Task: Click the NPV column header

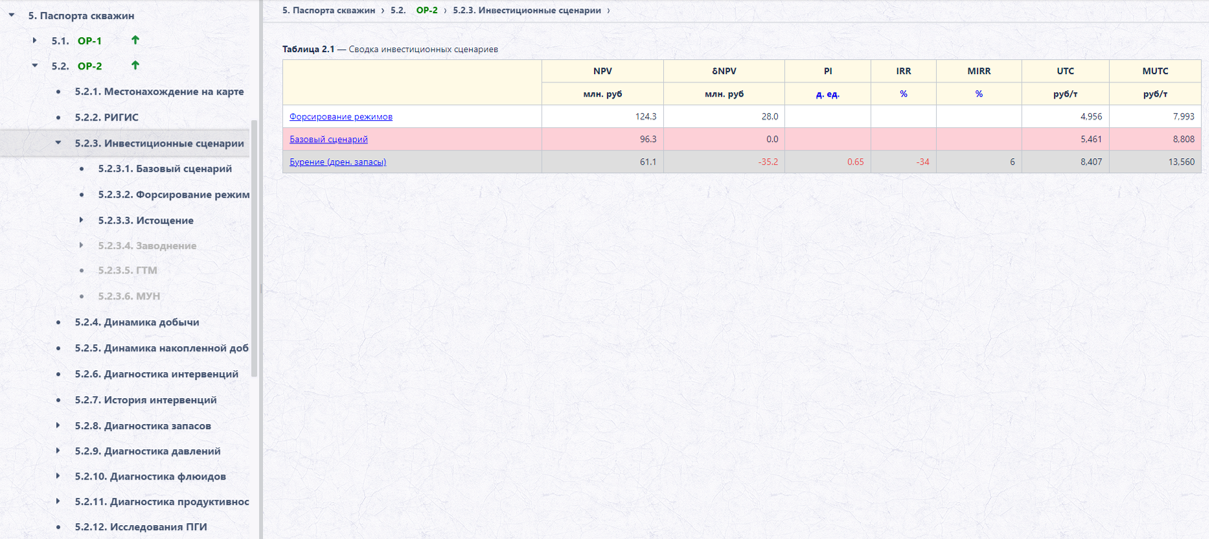Action: pyautogui.click(x=602, y=71)
